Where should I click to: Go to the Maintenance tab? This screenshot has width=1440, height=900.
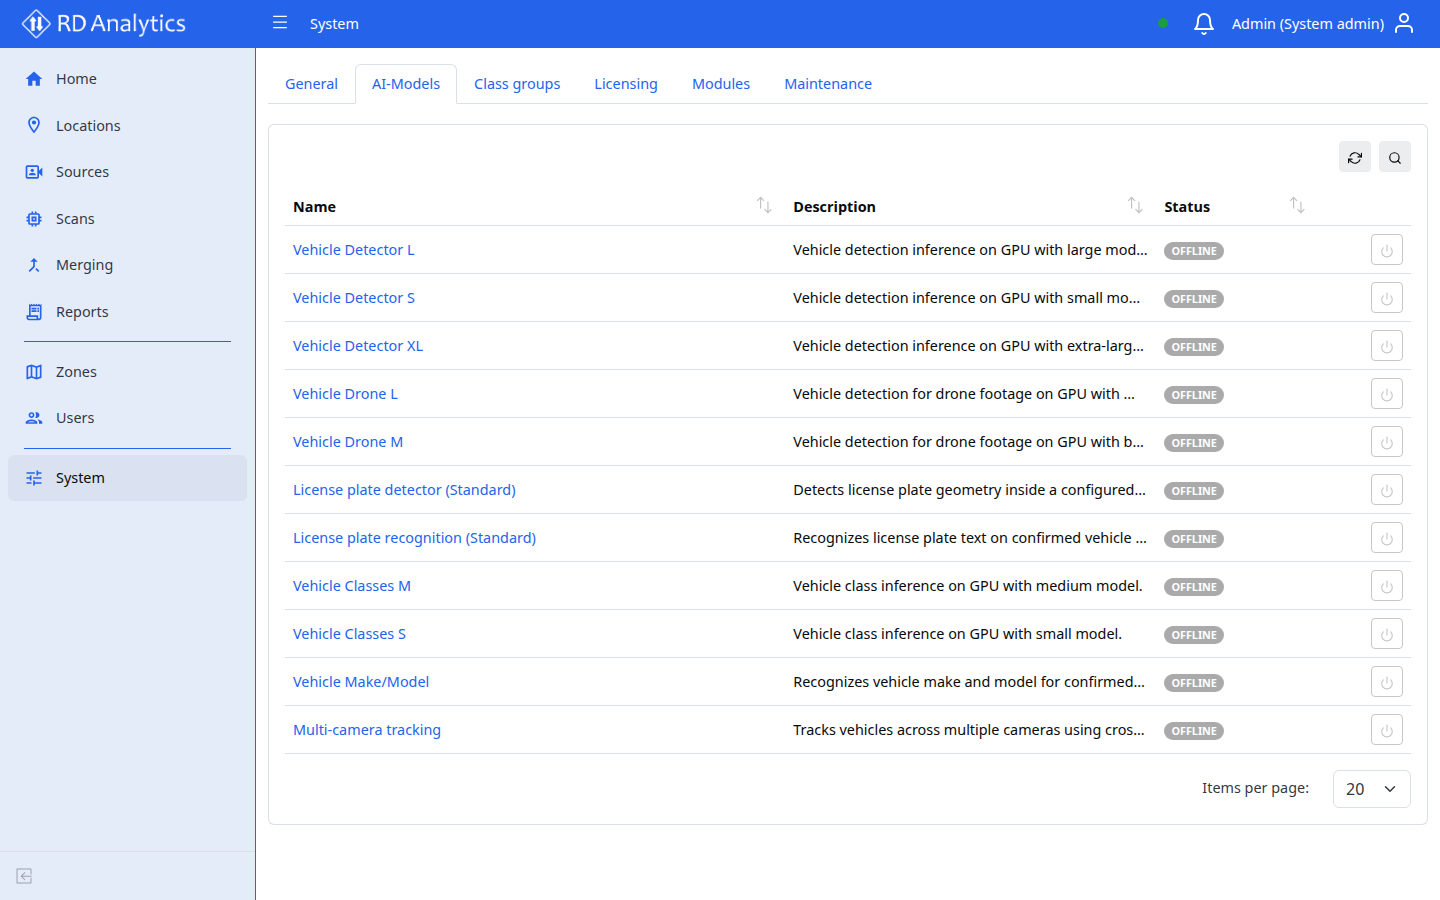click(828, 84)
